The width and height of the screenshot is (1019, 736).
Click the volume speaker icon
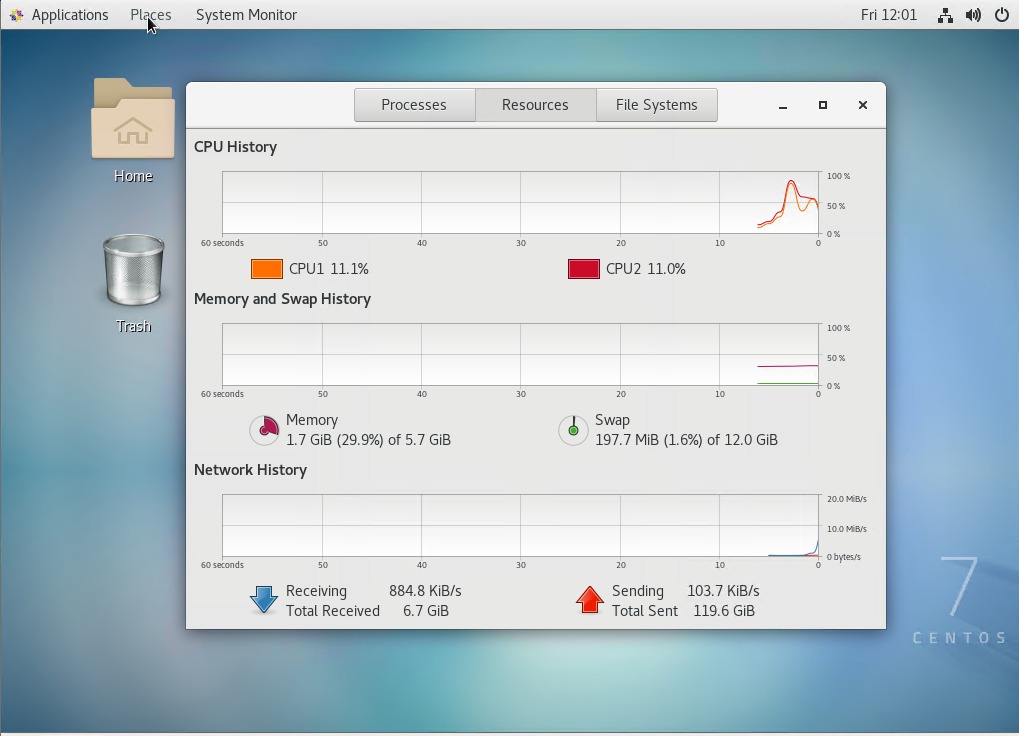[973, 15]
